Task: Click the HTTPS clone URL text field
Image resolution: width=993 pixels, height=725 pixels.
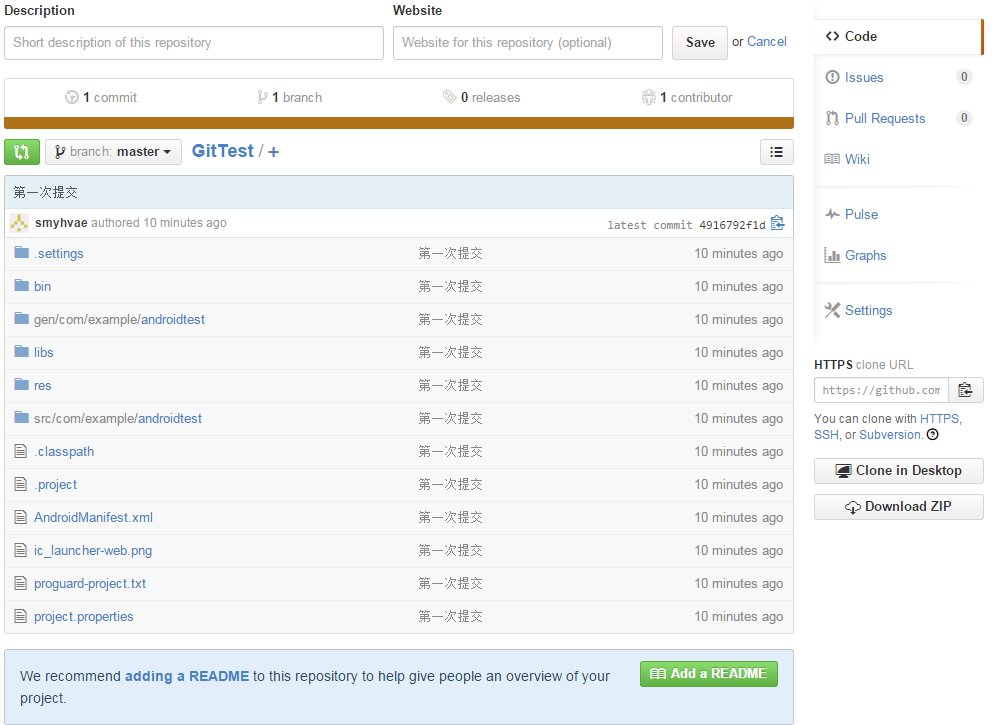Action: coord(882,390)
